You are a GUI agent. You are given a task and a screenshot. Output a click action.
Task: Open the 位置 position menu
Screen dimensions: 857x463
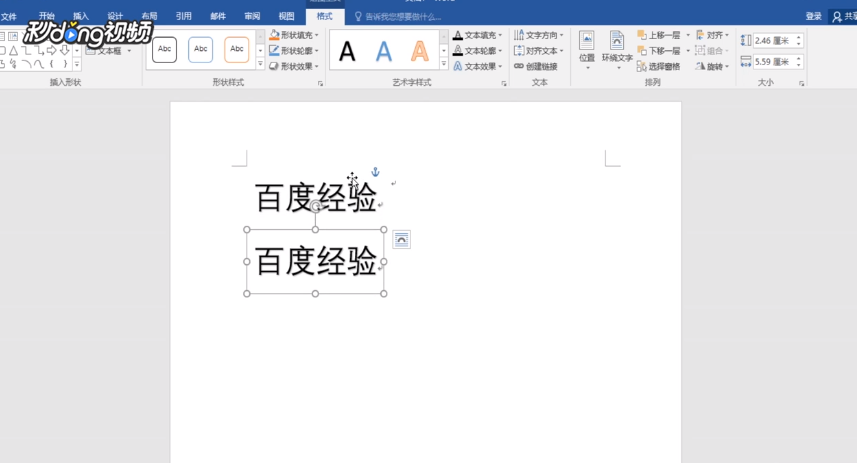587,51
